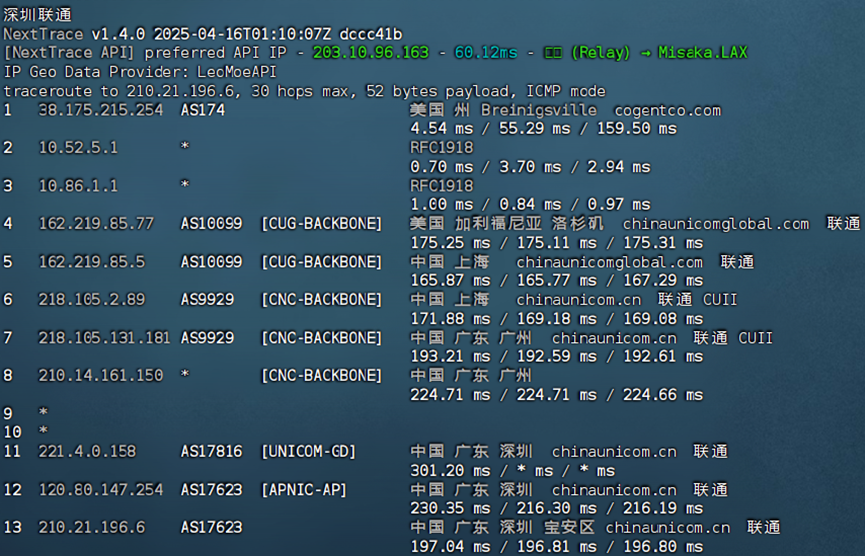Viewport: 865px width, 556px height.
Task: Click latency 165.87 ms
Action: 450,281
